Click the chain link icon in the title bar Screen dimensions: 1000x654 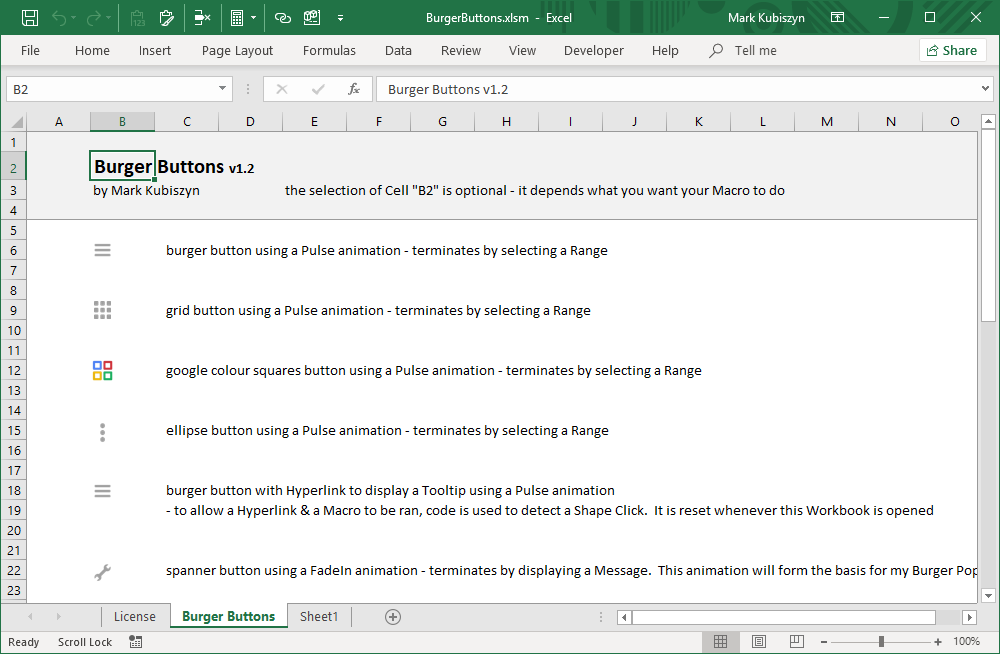pyautogui.click(x=283, y=18)
